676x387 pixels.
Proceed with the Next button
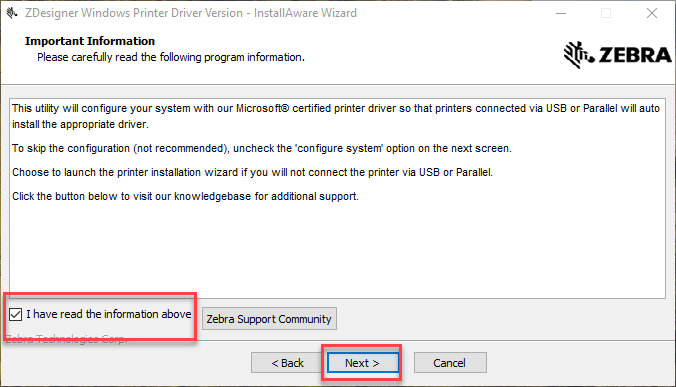tap(362, 363)
